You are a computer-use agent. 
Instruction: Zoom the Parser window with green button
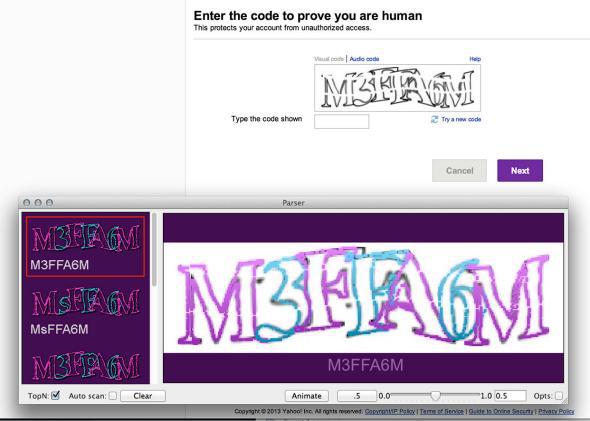click(x=49, y=202)
